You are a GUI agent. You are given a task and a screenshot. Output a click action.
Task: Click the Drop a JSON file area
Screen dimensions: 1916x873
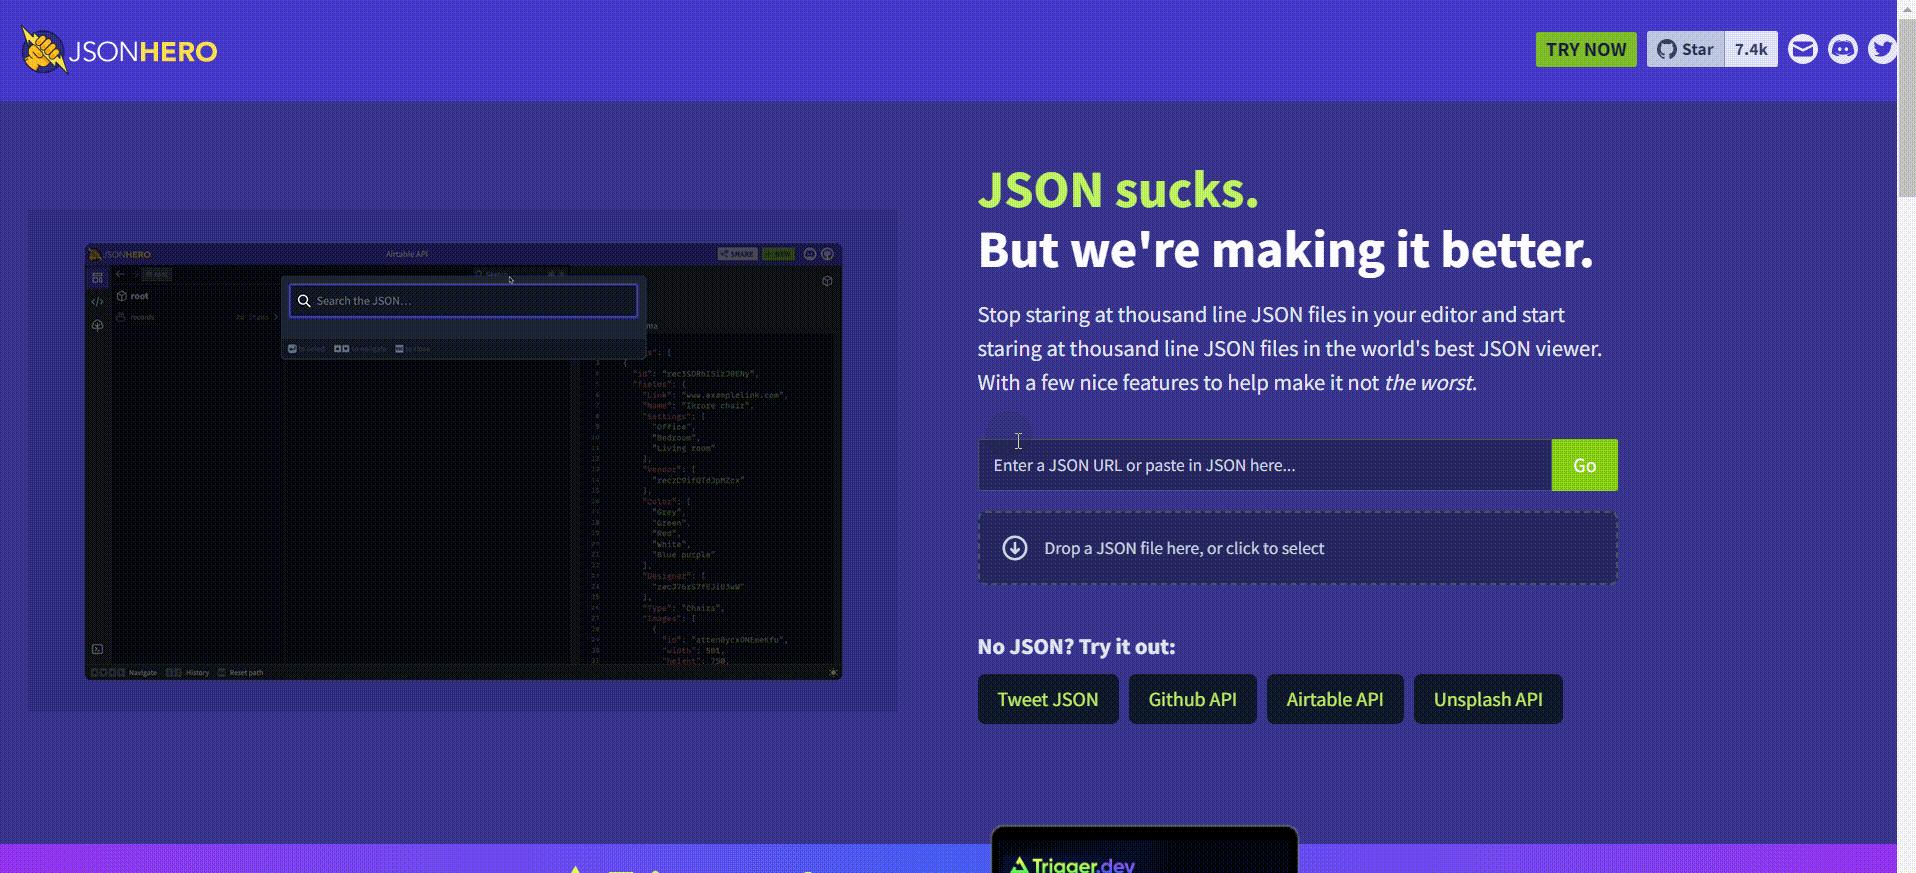[1297, 548]
